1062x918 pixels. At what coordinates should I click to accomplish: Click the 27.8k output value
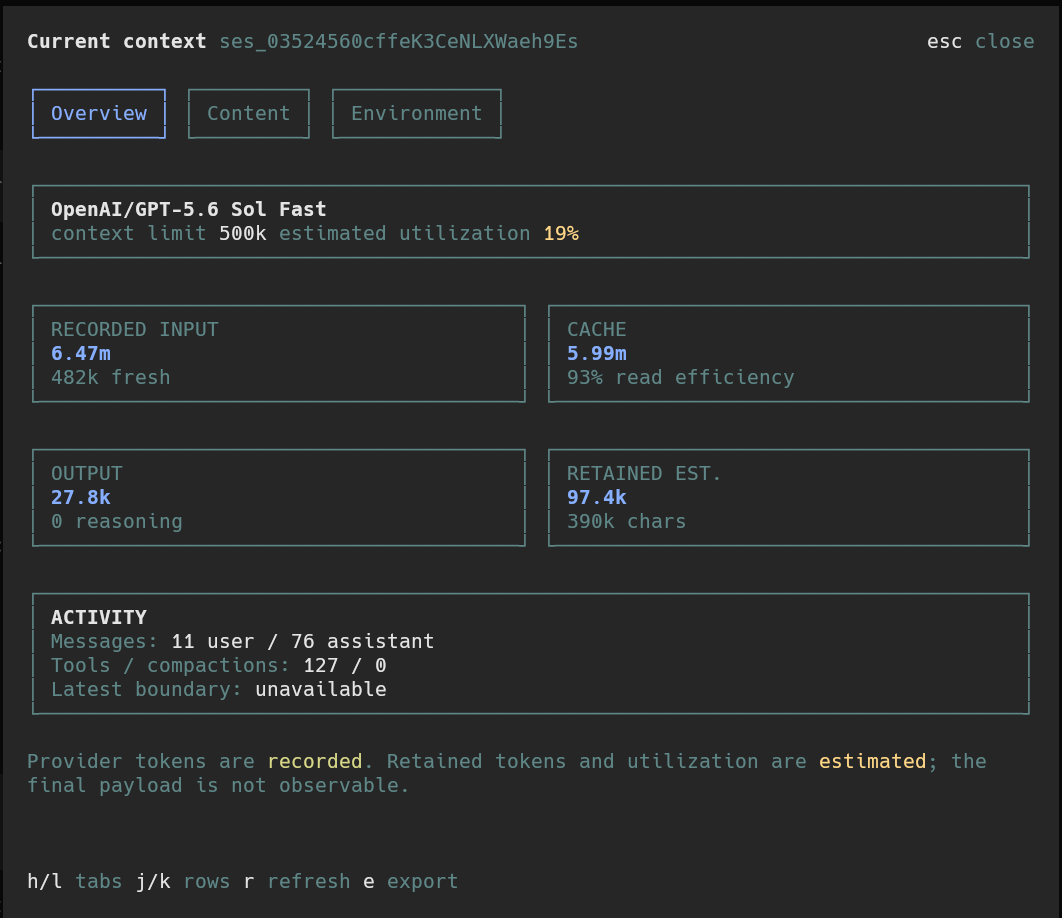[x=81, y=497]
